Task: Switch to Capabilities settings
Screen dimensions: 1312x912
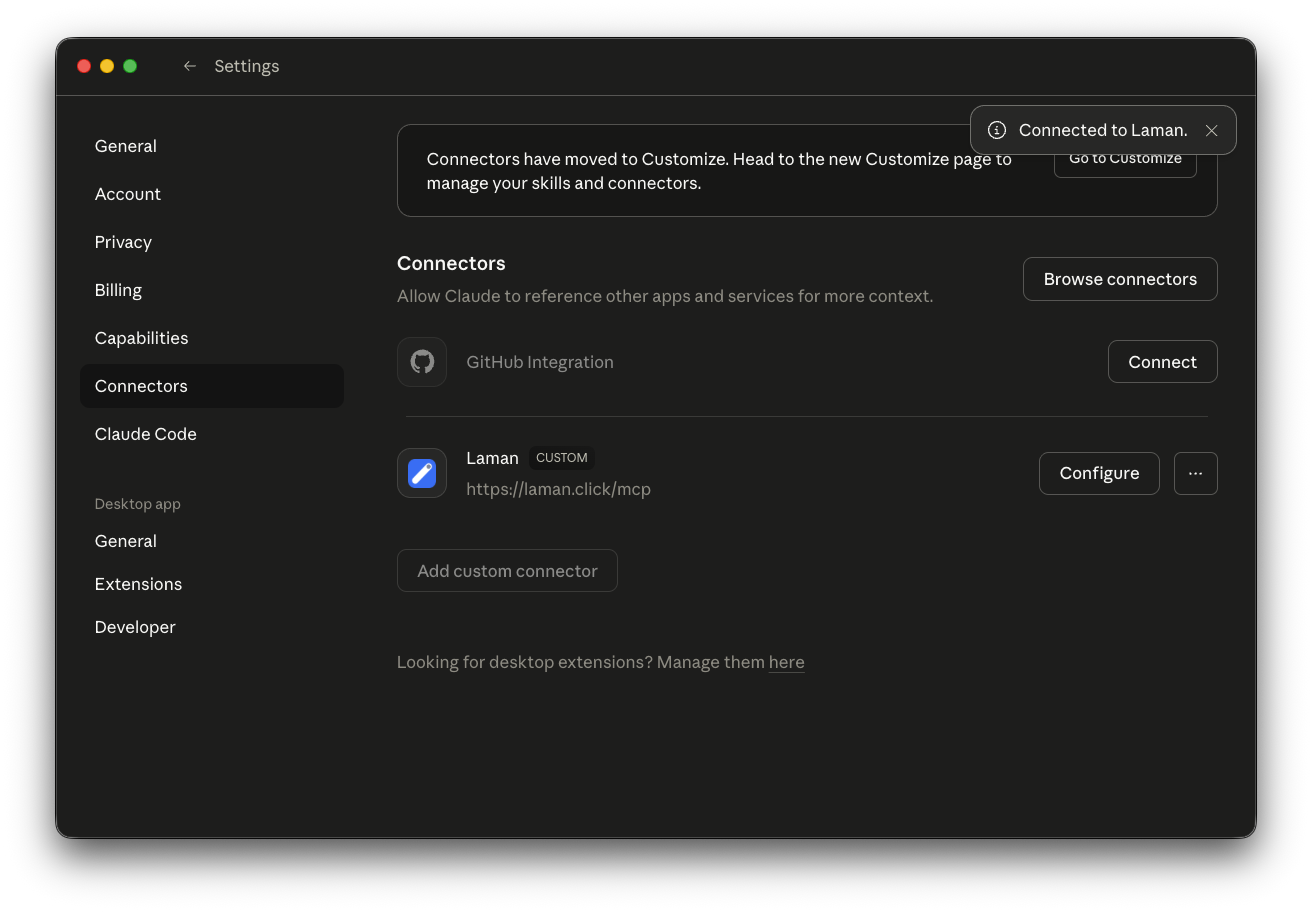Action: 212,338
